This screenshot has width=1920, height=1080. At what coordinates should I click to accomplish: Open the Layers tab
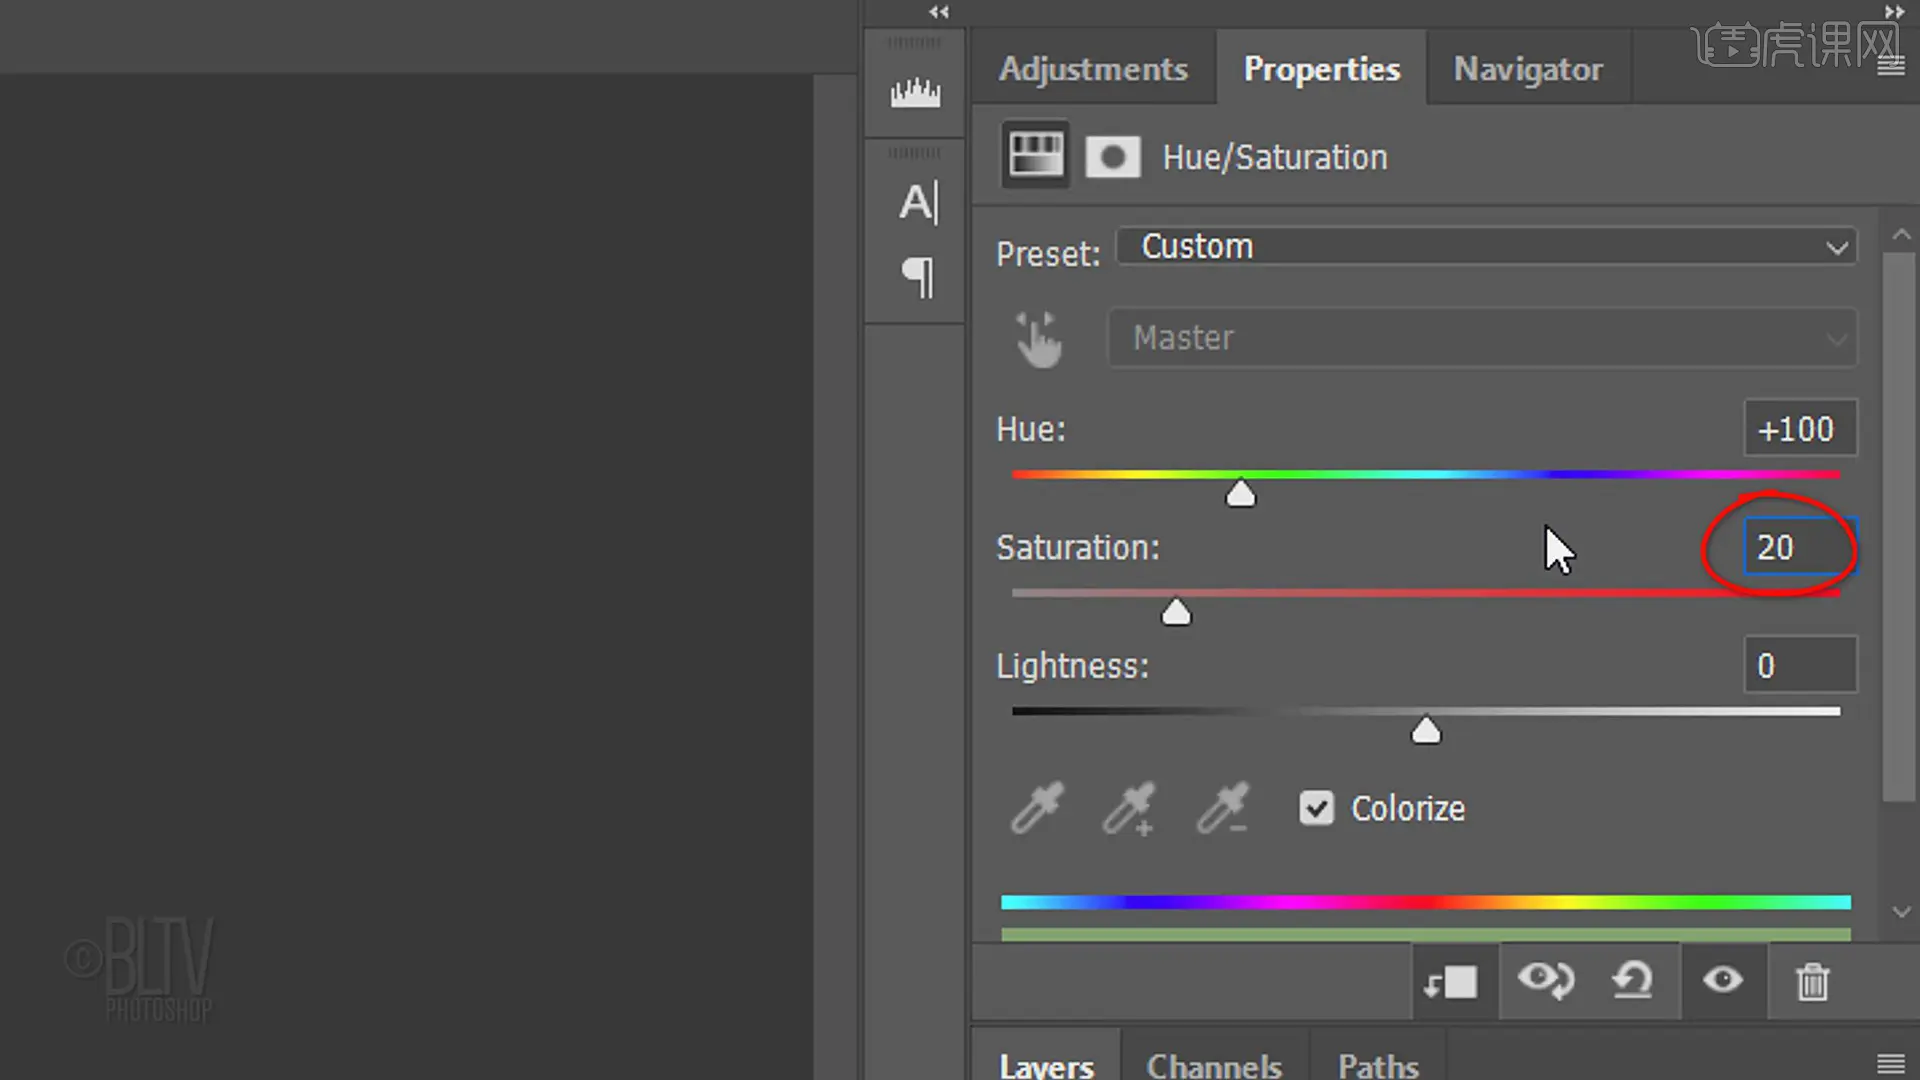pos(1046,1064)
